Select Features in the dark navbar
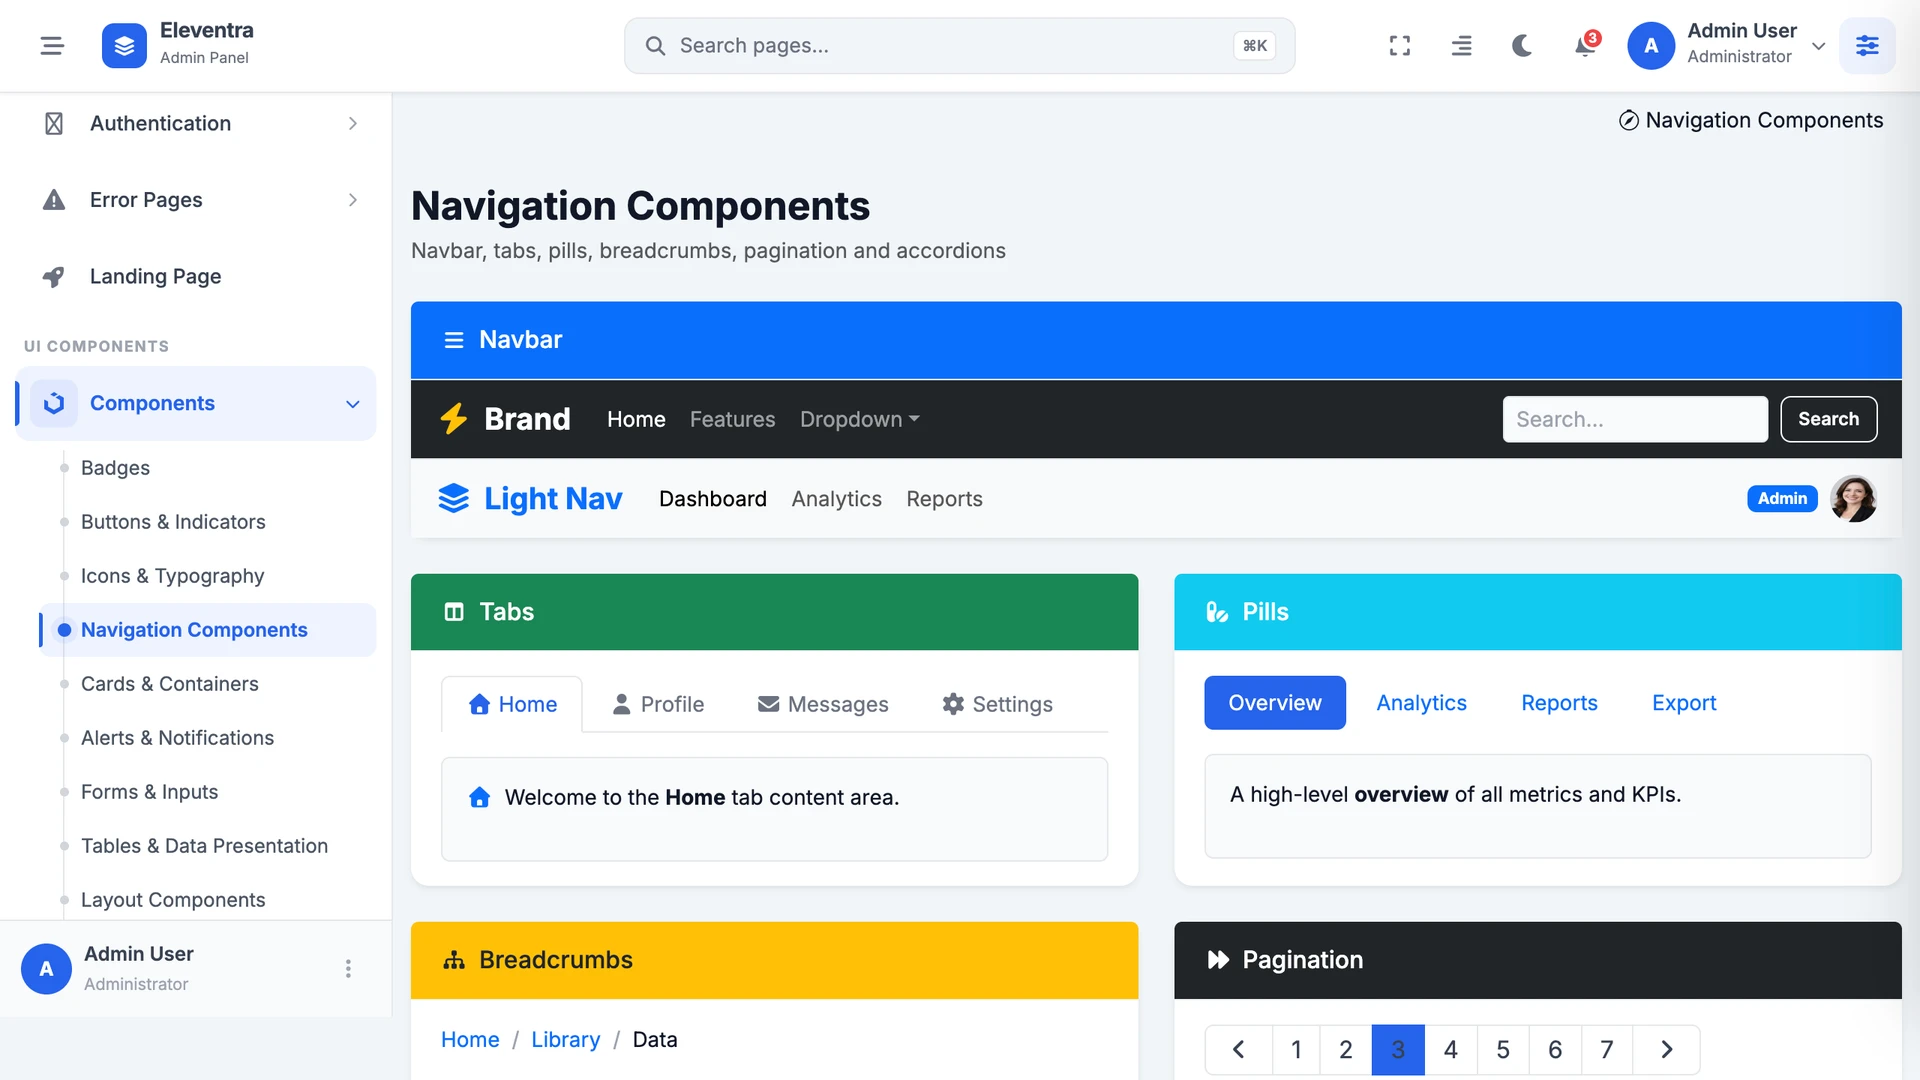Screen dimensions: 1920x1080 coord(732,419)
